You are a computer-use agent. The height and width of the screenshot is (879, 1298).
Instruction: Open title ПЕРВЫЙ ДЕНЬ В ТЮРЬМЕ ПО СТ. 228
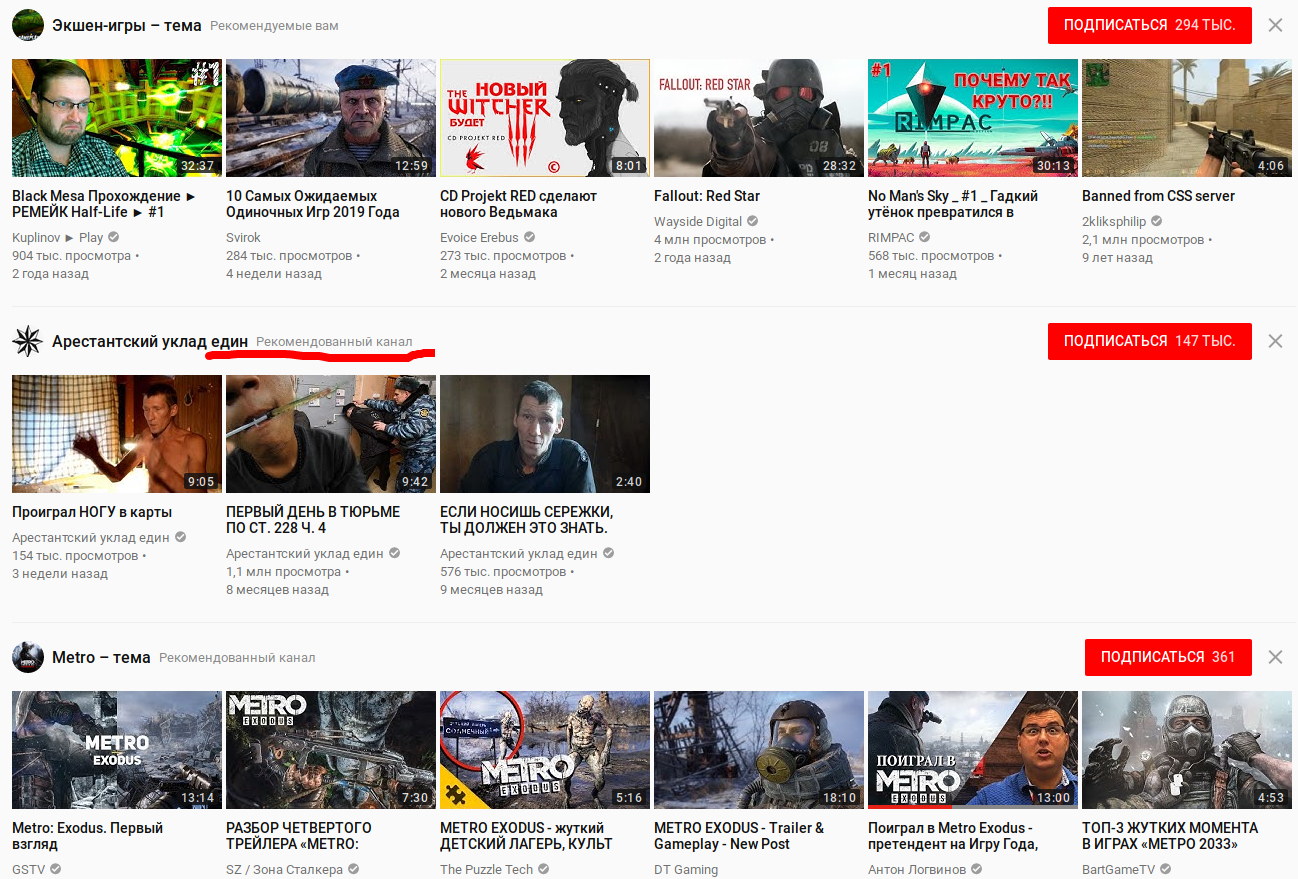(x=313, y=520)
